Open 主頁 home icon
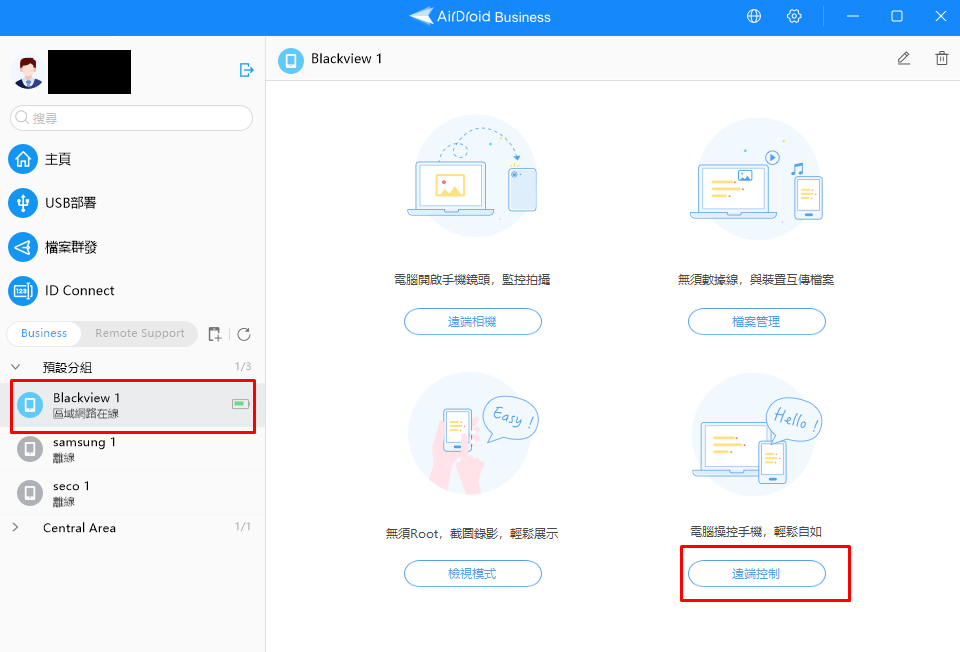960x652 pixels. pos(23,159)
